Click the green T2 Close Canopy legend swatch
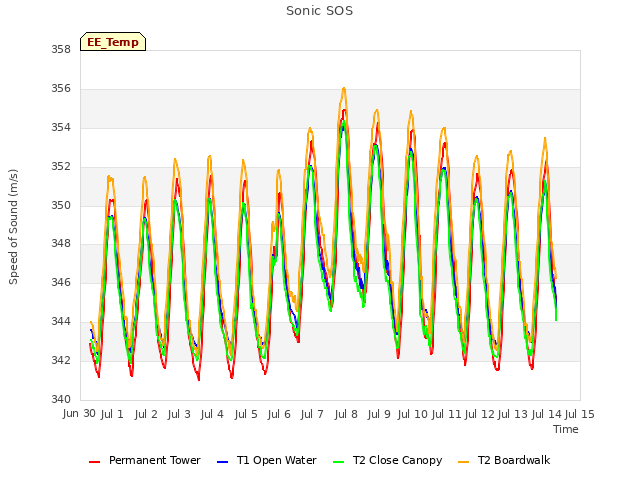The width and height of the screenshot is (640, 480). [x=339, y=462]
